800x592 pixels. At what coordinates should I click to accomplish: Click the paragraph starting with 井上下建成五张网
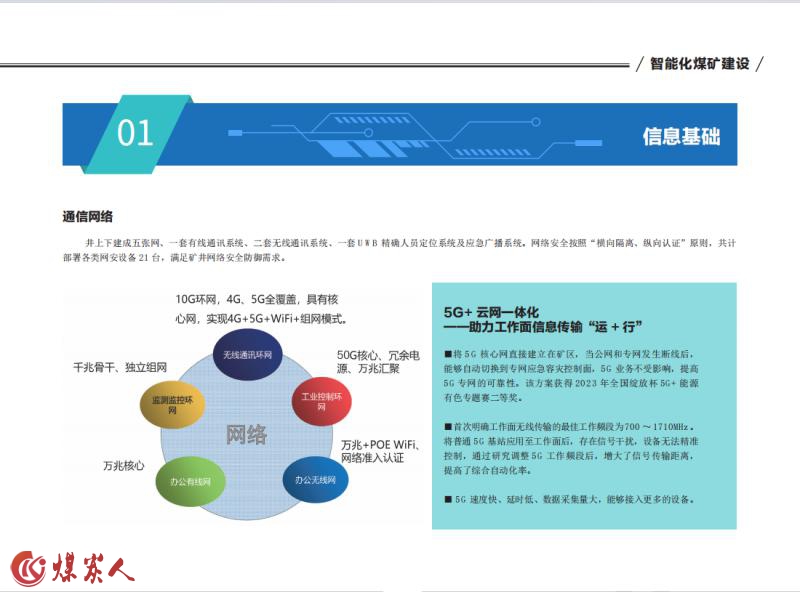(x=400, y=249)
